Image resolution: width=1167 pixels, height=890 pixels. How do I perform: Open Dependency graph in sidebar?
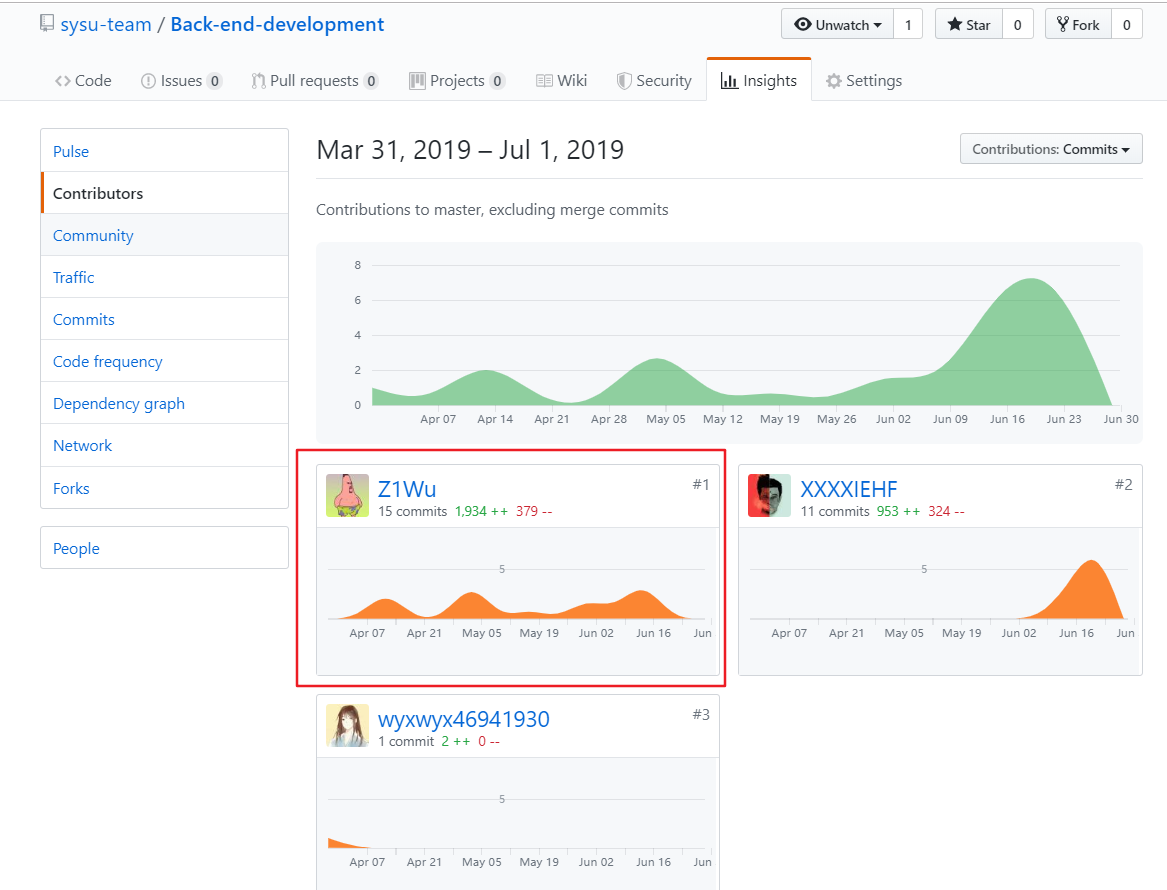[118, 404]
